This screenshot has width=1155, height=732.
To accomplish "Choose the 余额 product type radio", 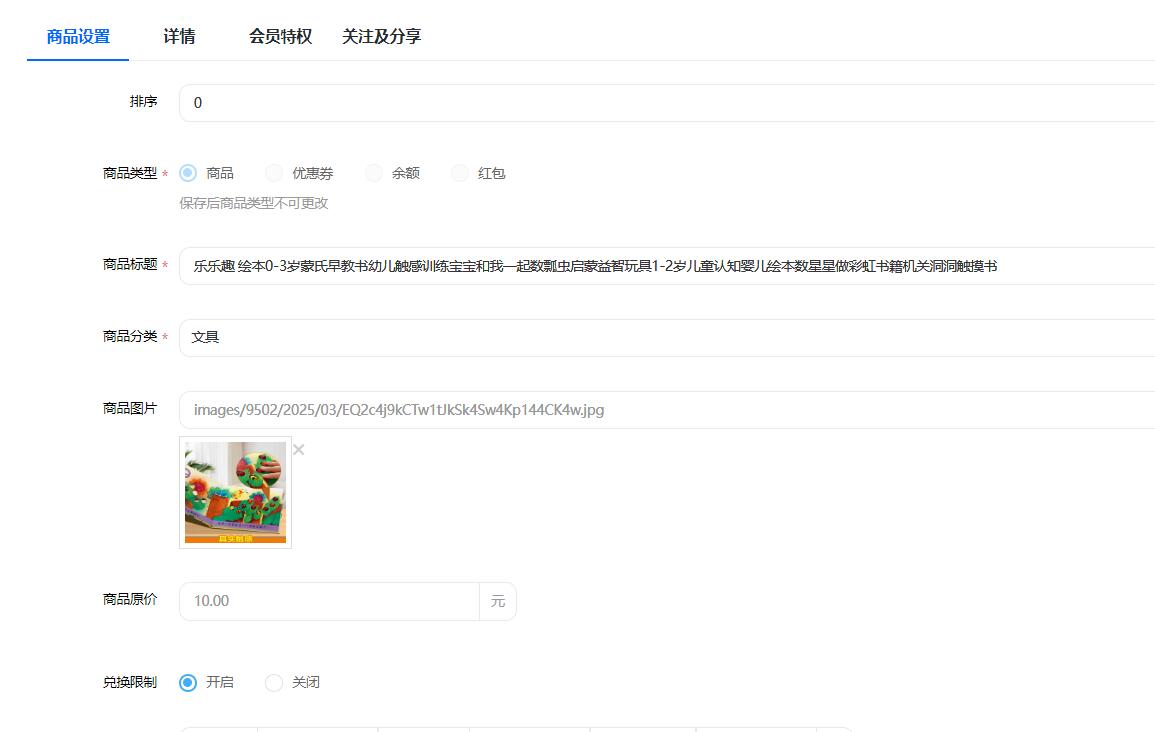I will [373, 173].
